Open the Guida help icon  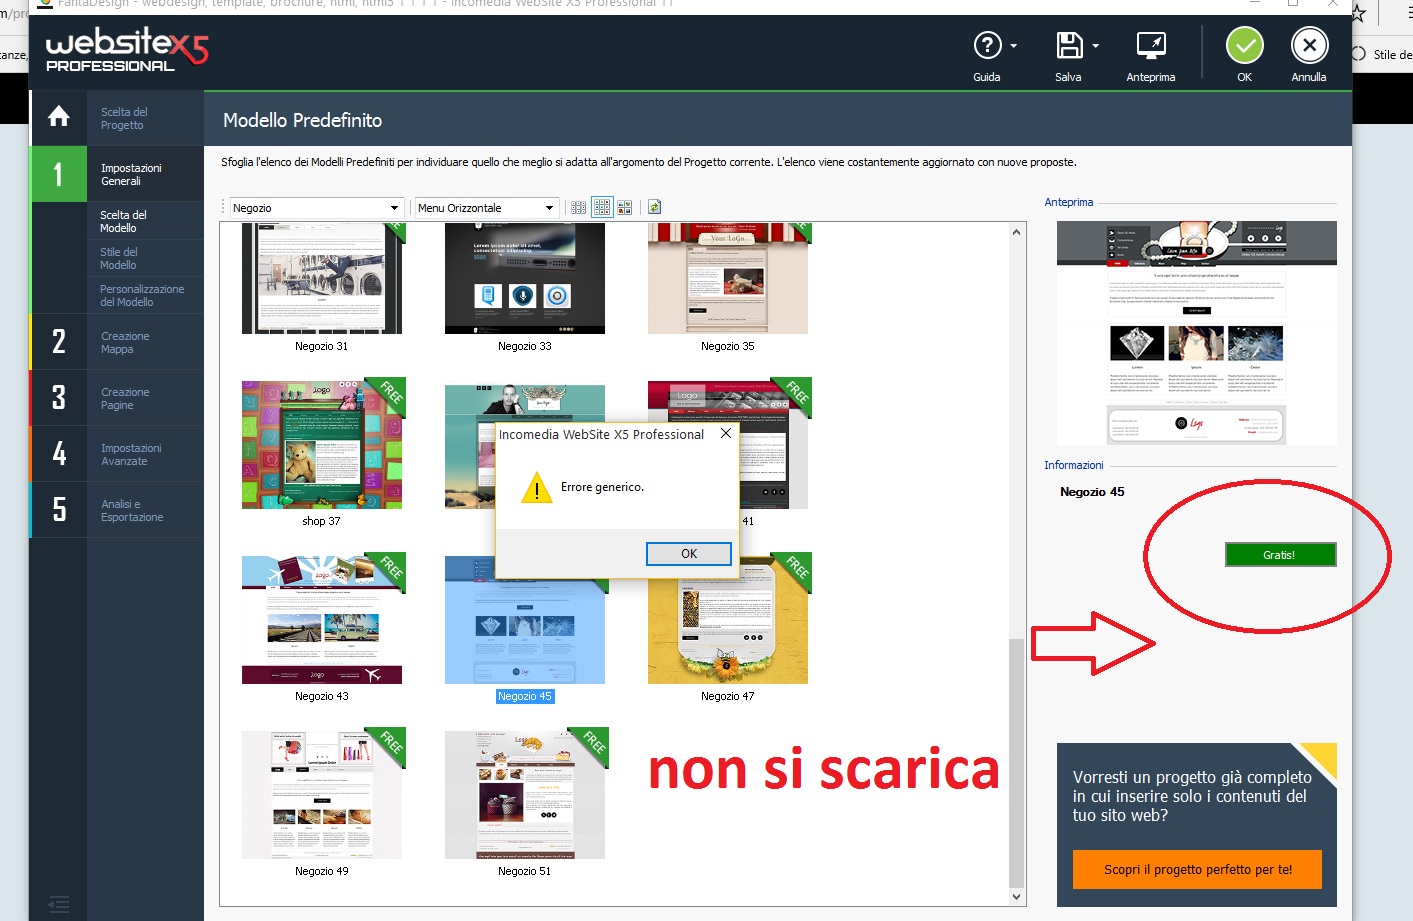pyautogui.click(x=987, y=46)
